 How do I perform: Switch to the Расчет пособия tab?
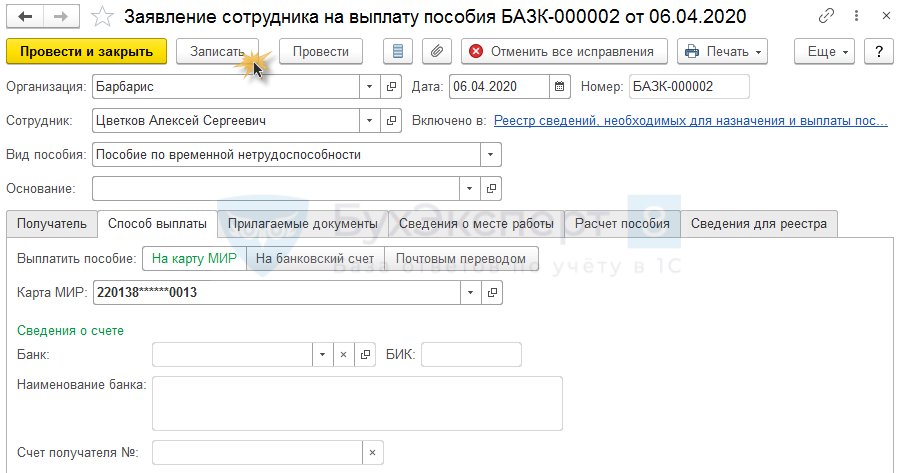click(622, 224)
